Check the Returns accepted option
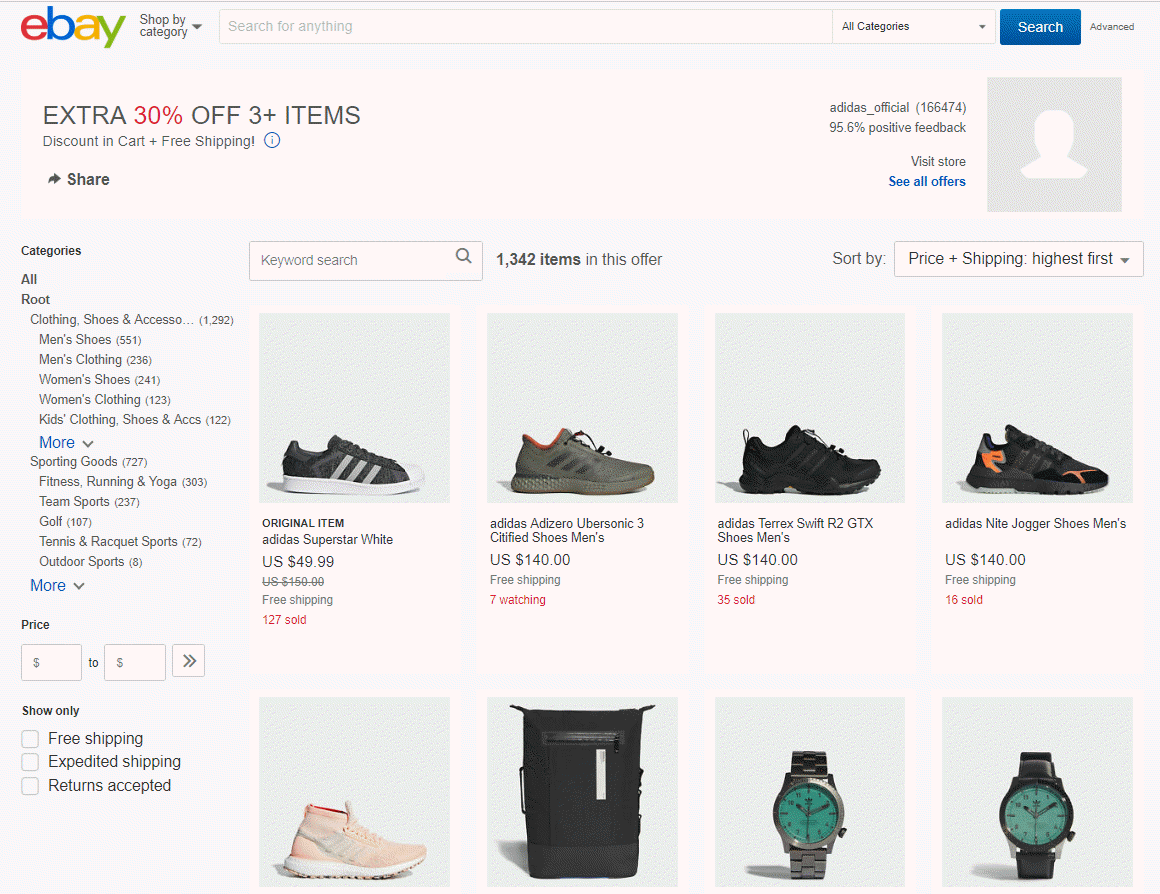This screenshot has height=894, width=1160. [30, 786]
